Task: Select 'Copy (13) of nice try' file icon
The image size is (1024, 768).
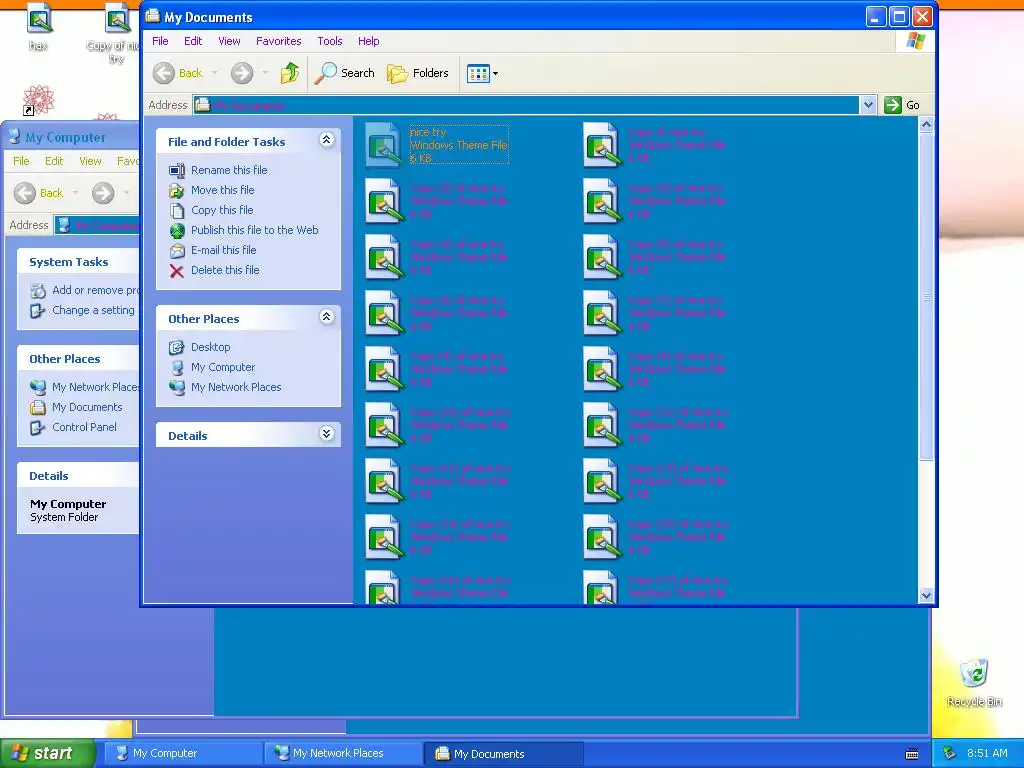Action: point(601,481)
